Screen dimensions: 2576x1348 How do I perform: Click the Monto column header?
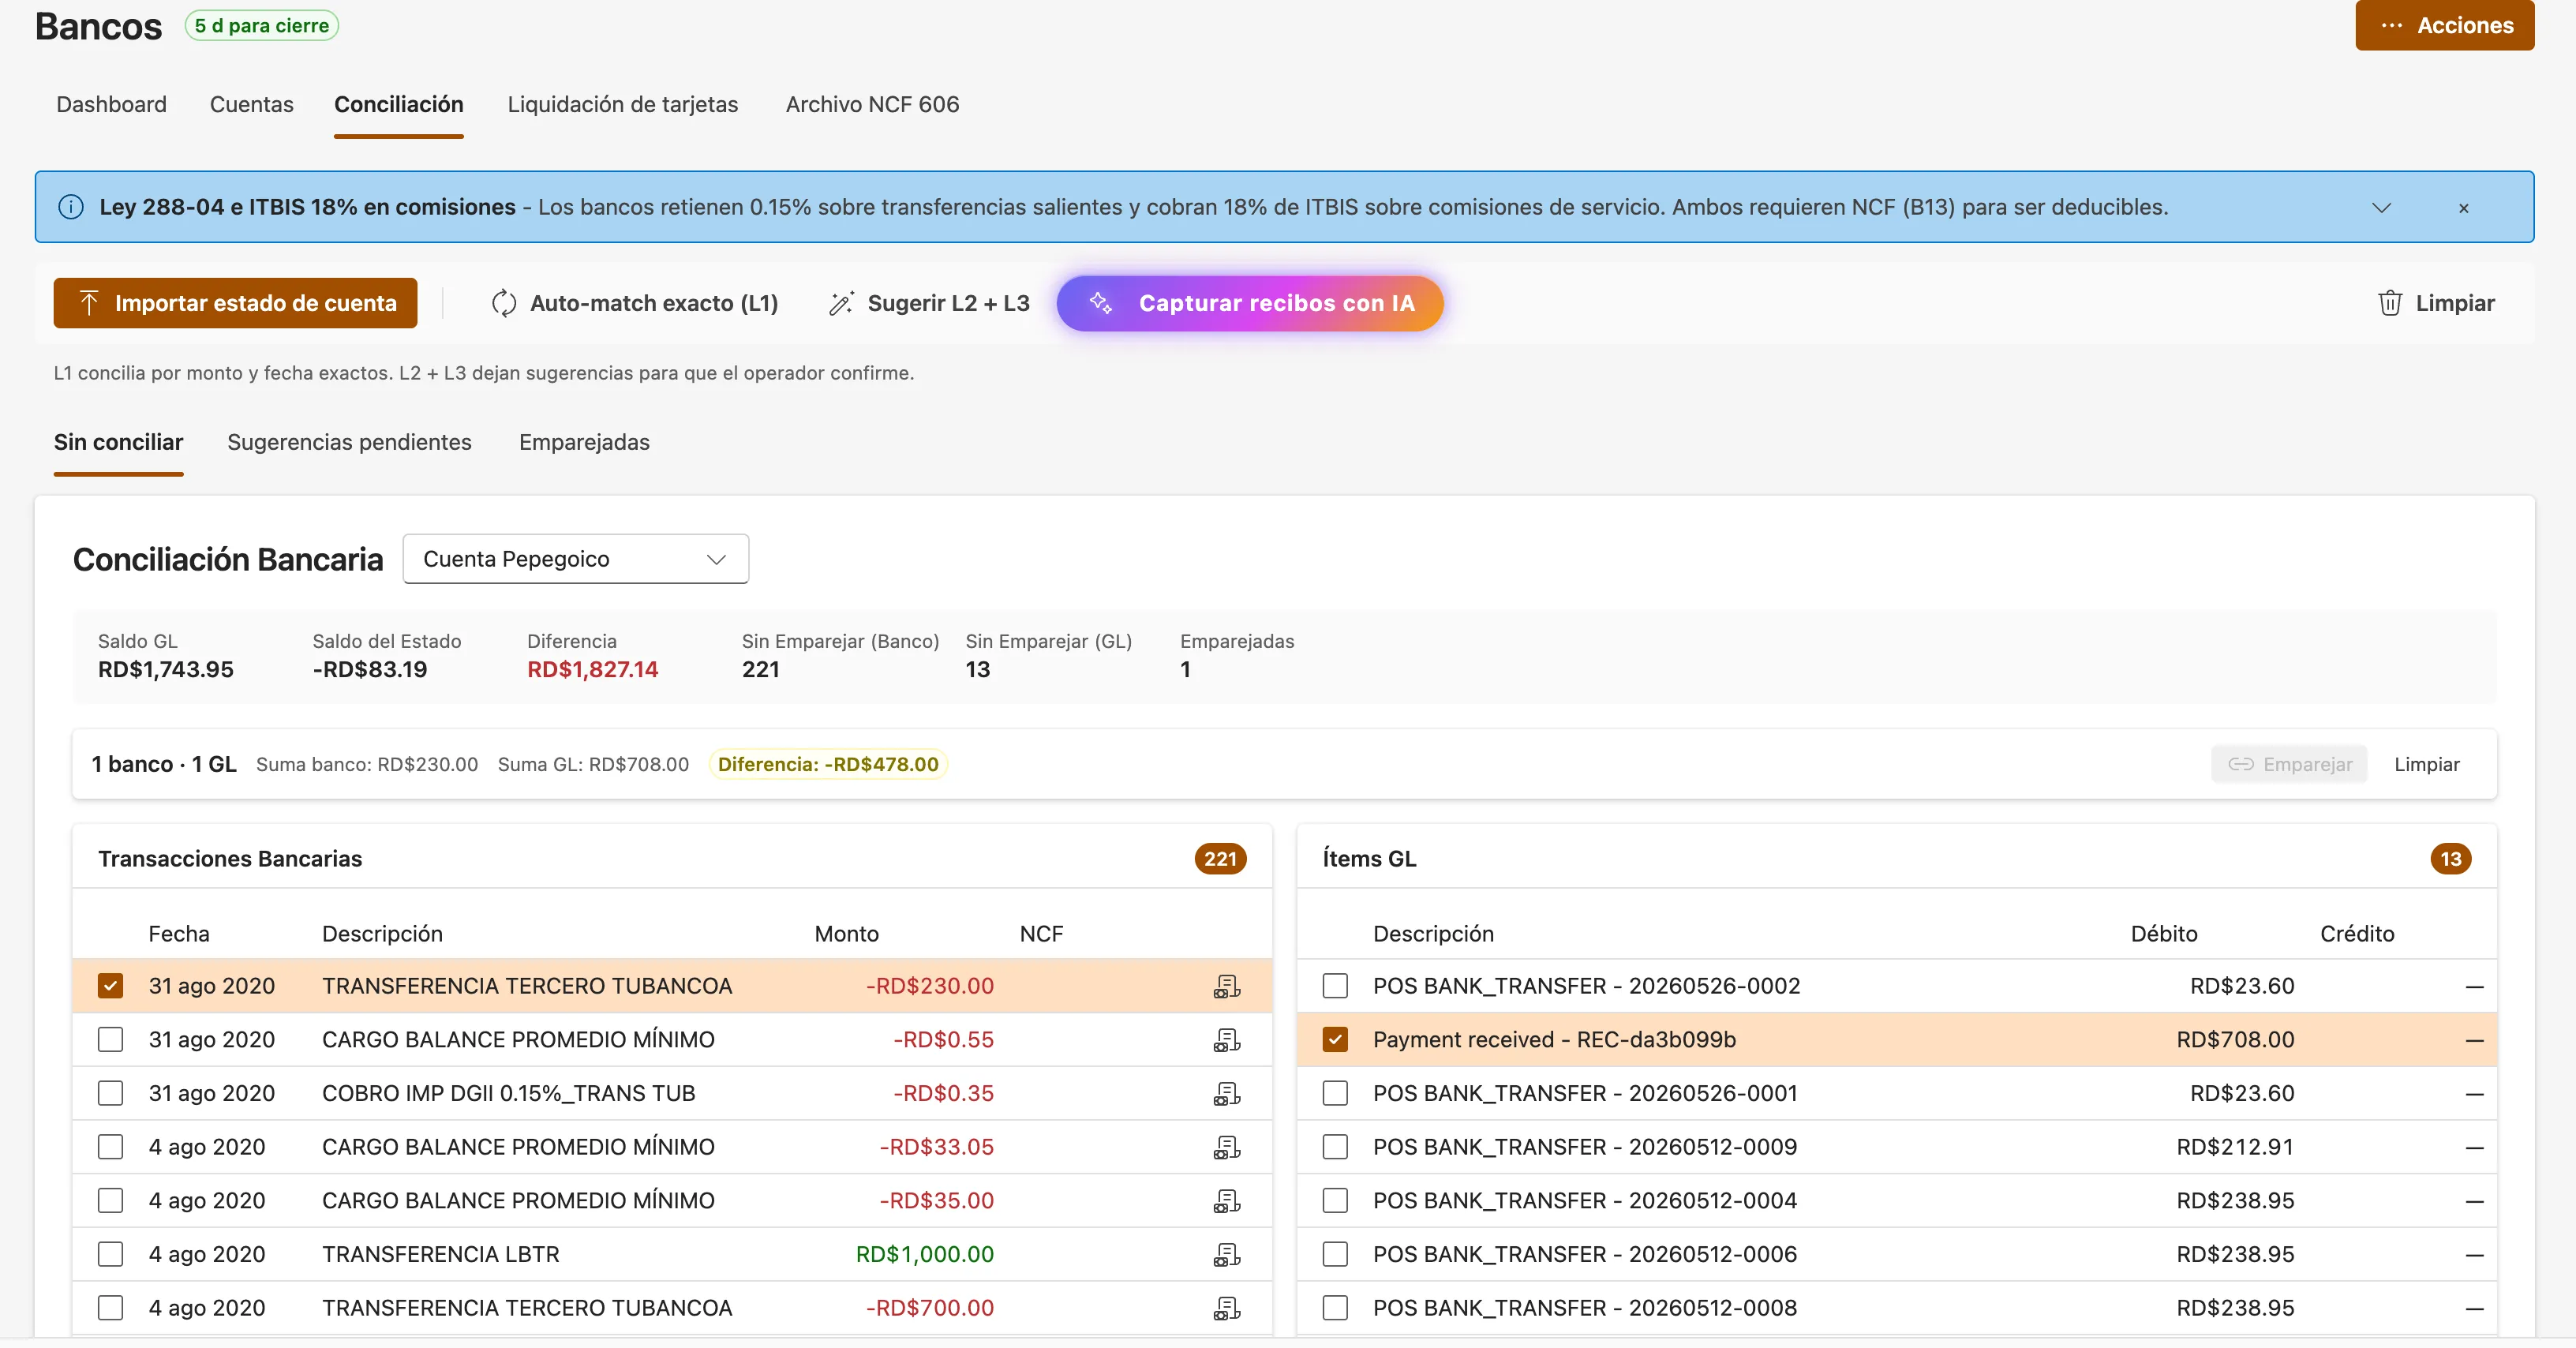coord(847,934)
